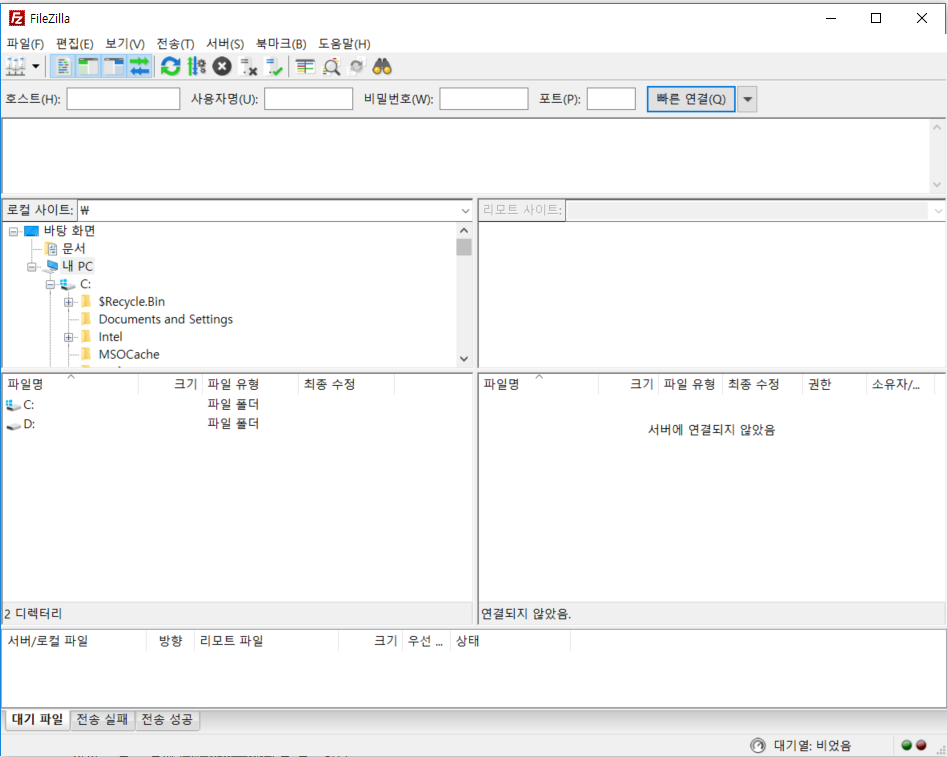
Task: Select 내 PC in the local tree
Action: click(x=77, y=266)
